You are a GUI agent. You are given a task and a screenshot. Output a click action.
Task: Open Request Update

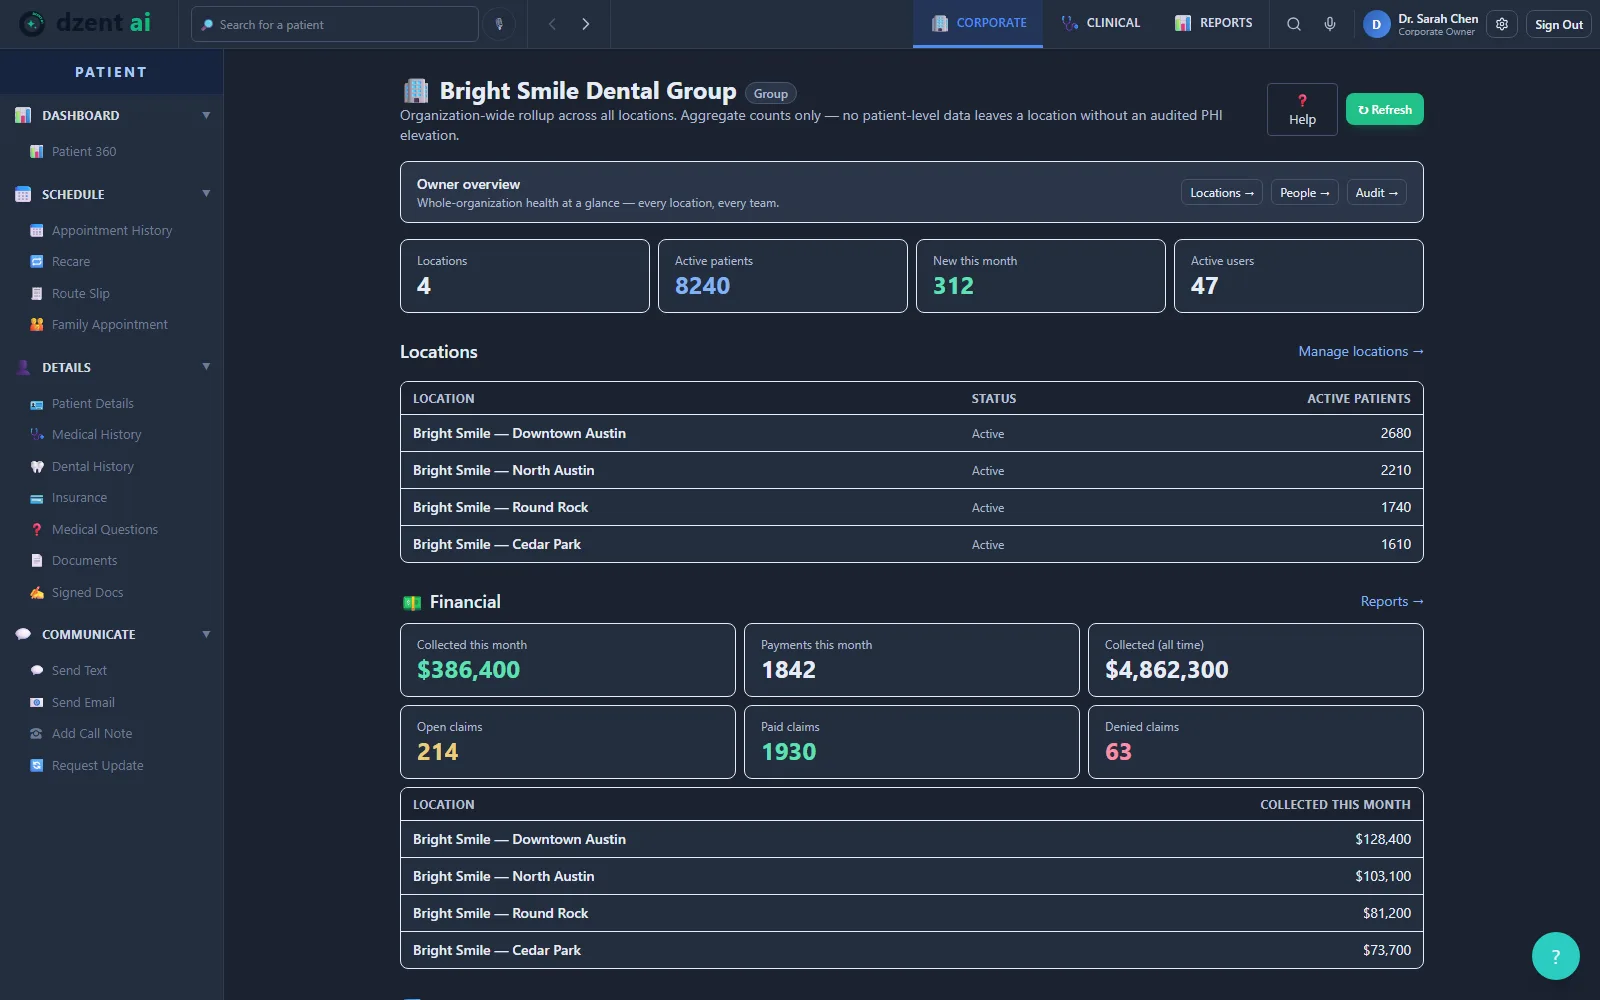coord(97,765)
